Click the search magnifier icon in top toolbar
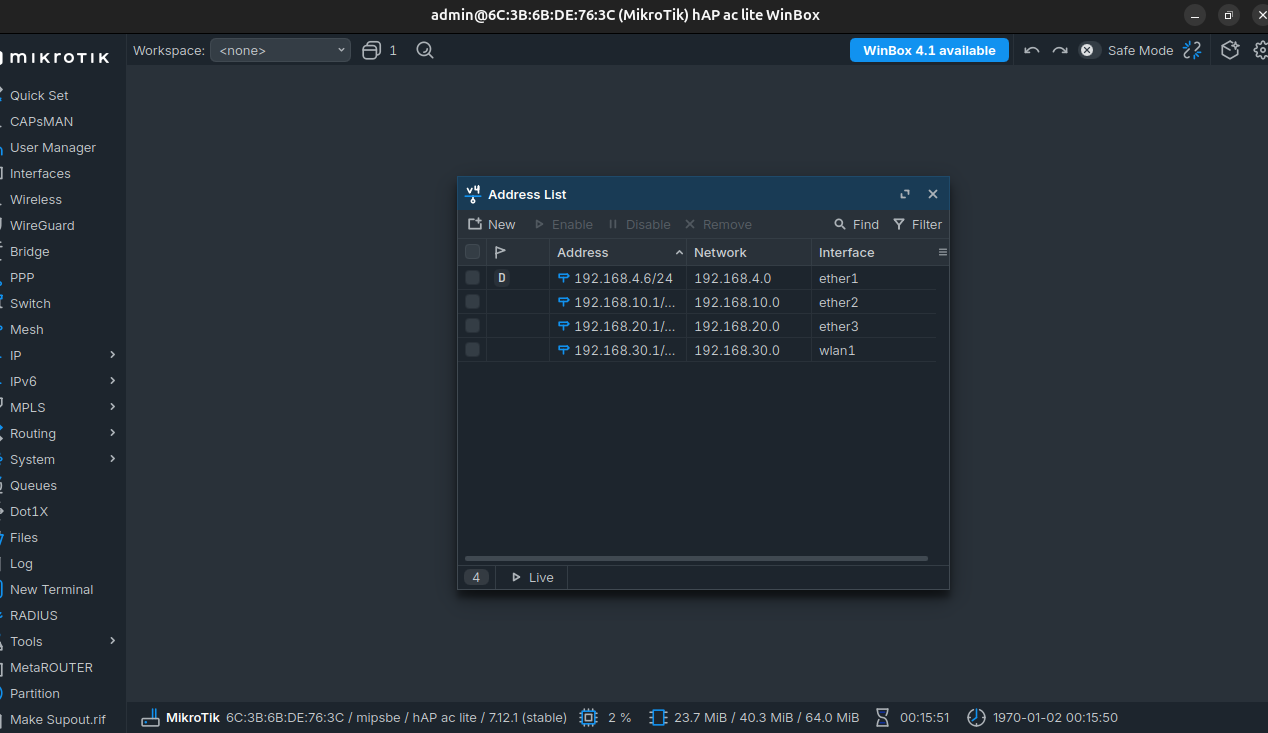The height and width of the screenshot is (733, 1268). click(425, 50)
